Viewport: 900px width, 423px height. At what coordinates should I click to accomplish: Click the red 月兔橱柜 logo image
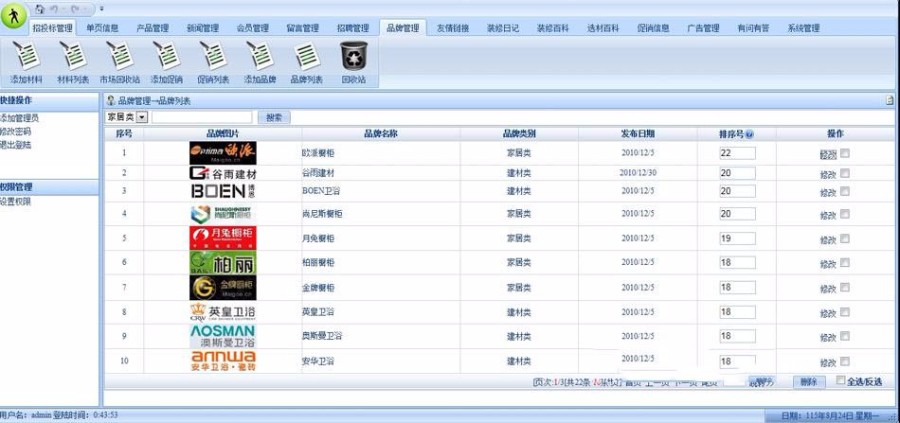(x=223, y=238)
